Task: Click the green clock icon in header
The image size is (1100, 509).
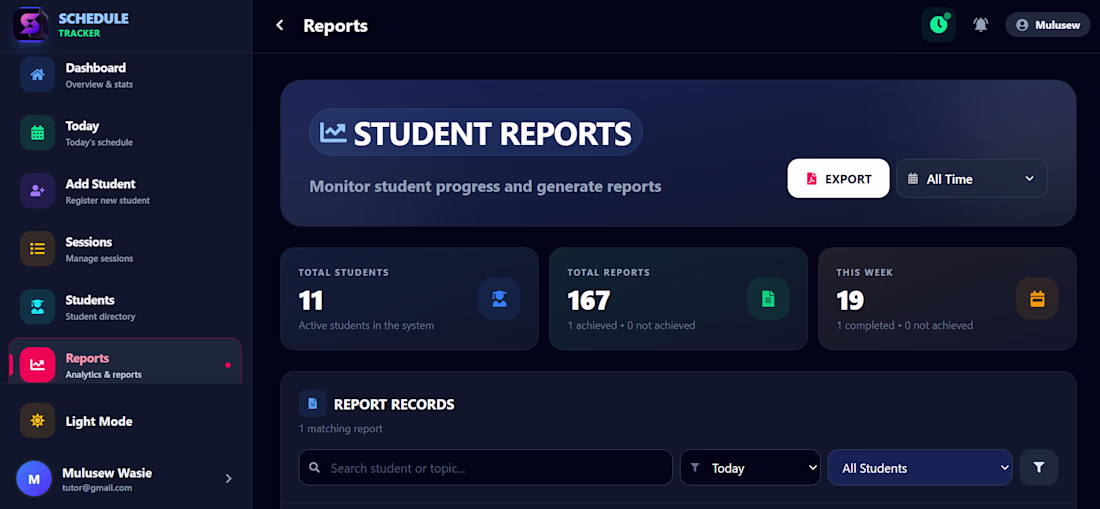Action: click(938, 25)
